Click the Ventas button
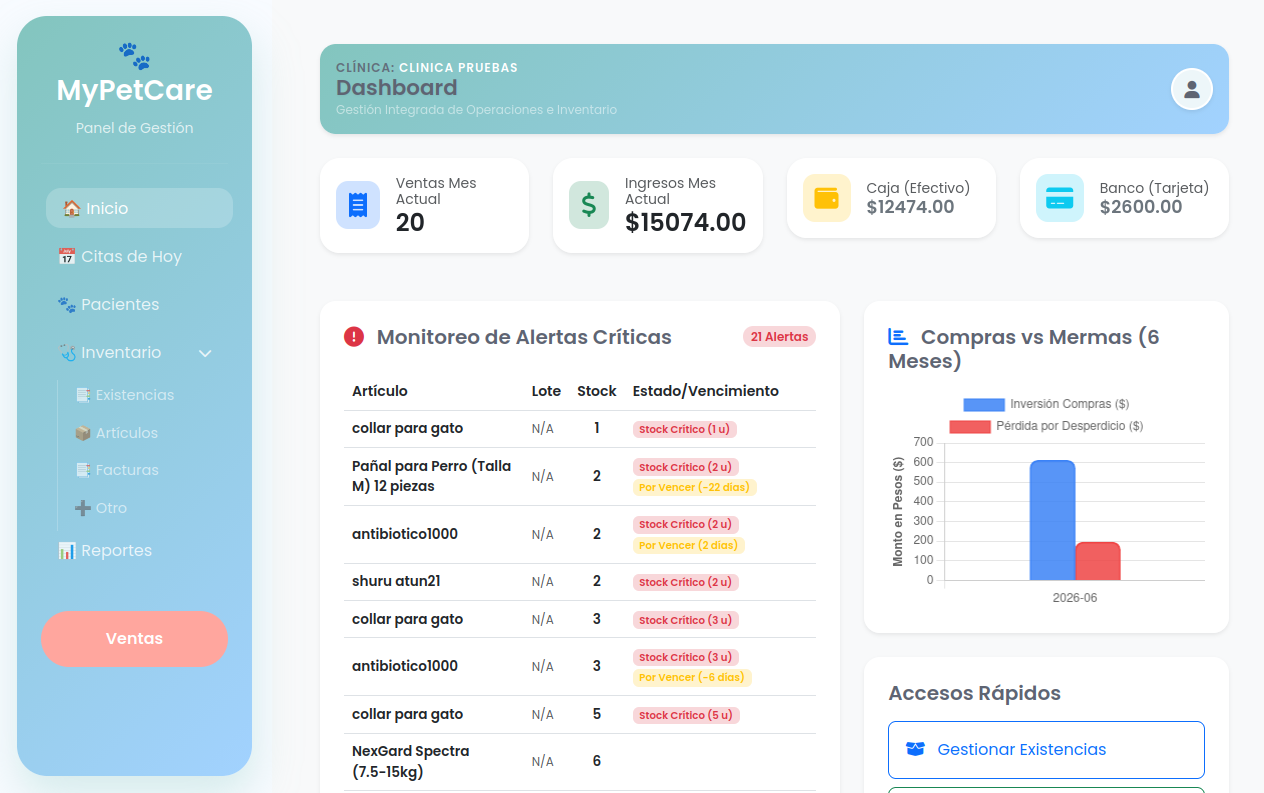This screenshot has width=1264, height=793. tap(134, 639)
